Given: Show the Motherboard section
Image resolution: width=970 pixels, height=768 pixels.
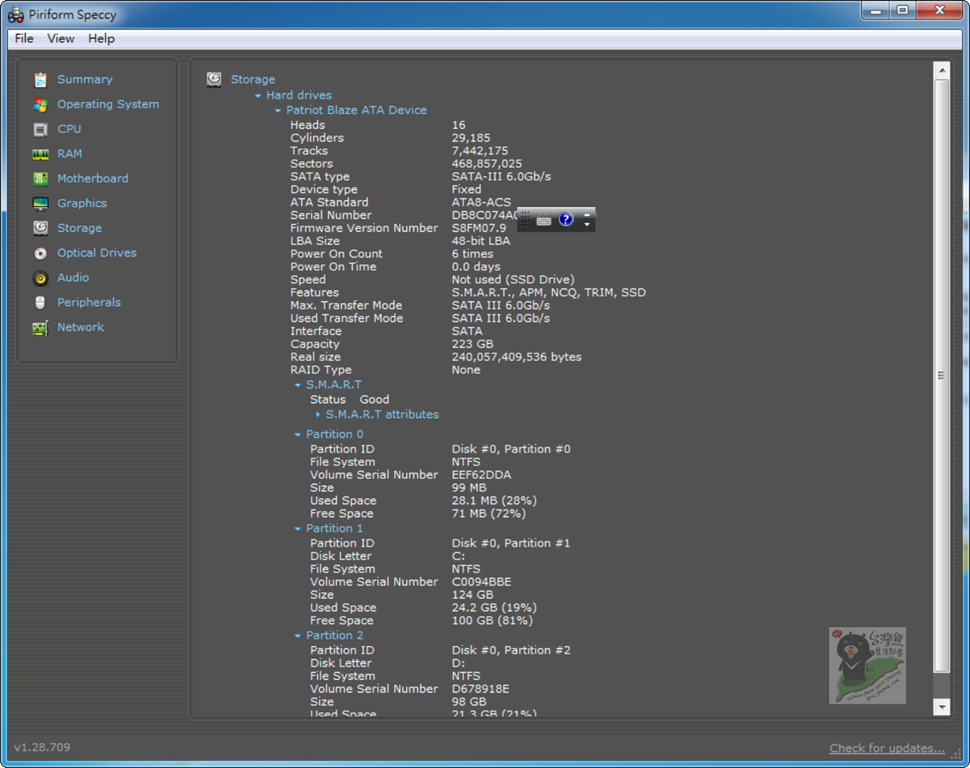Looking at the screenshot, I should coord(93,178).
